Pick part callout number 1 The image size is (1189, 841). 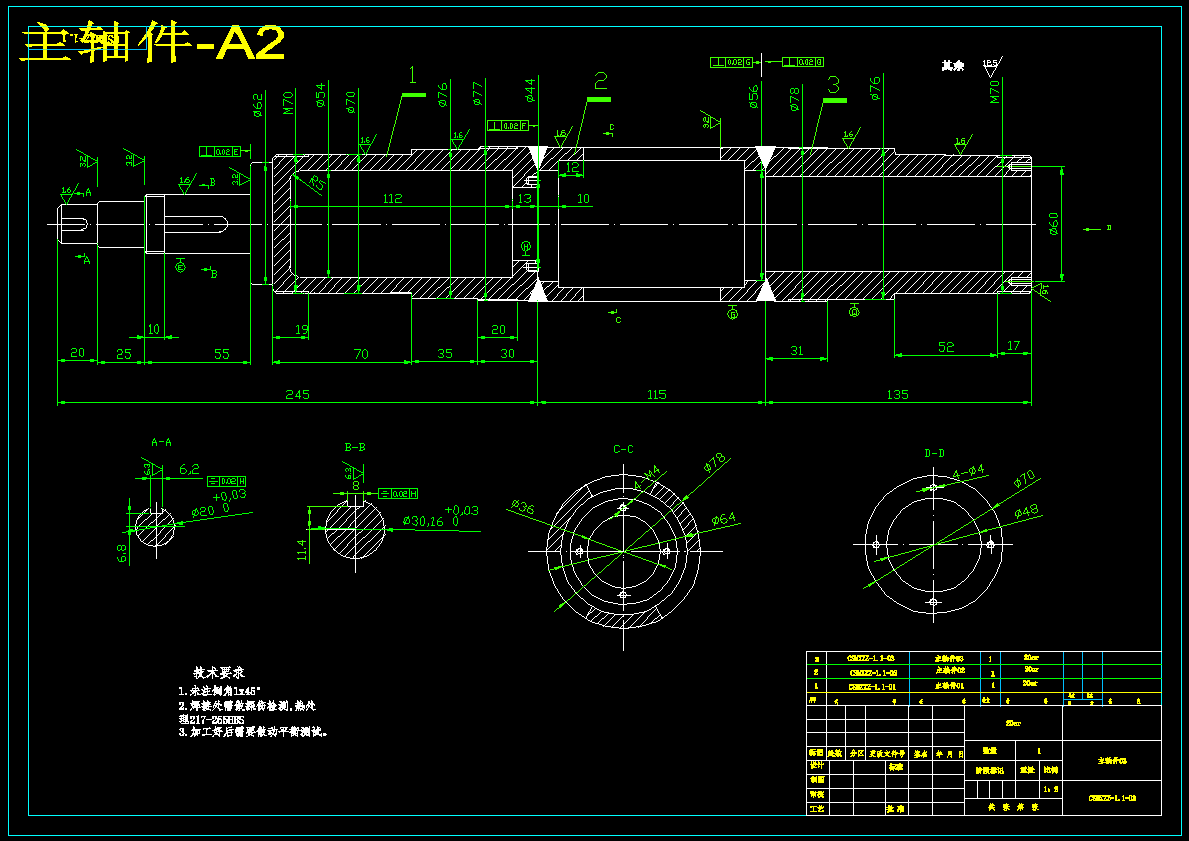tap(413, 75)
